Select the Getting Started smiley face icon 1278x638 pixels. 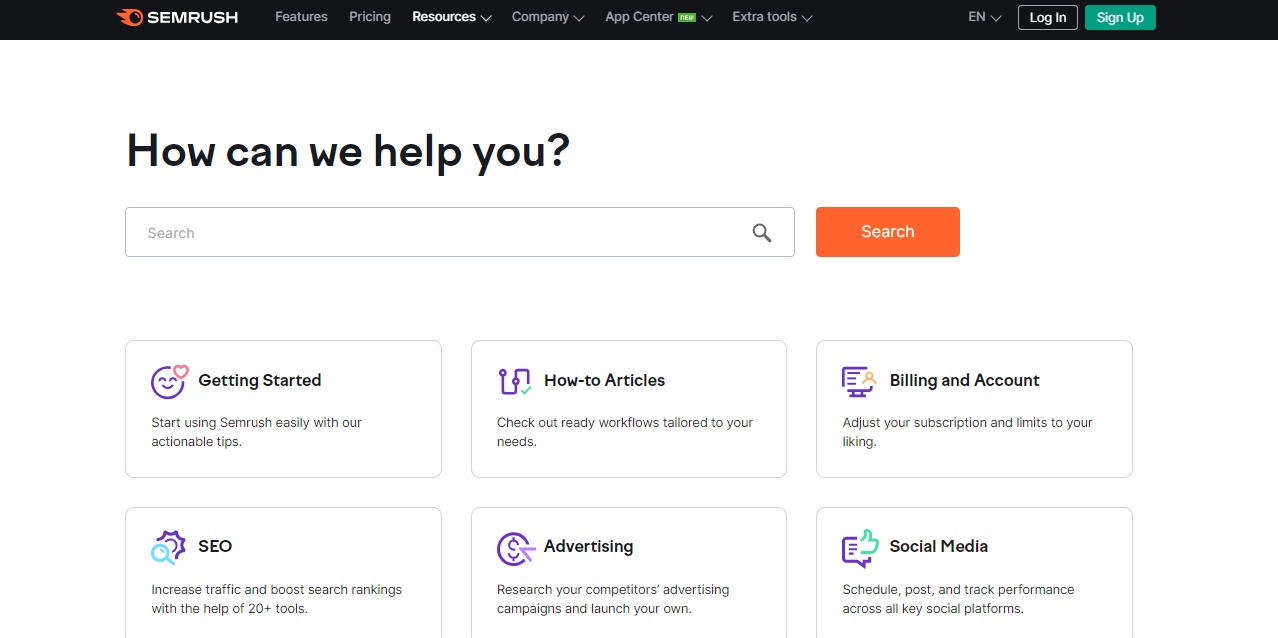point(169,381)
